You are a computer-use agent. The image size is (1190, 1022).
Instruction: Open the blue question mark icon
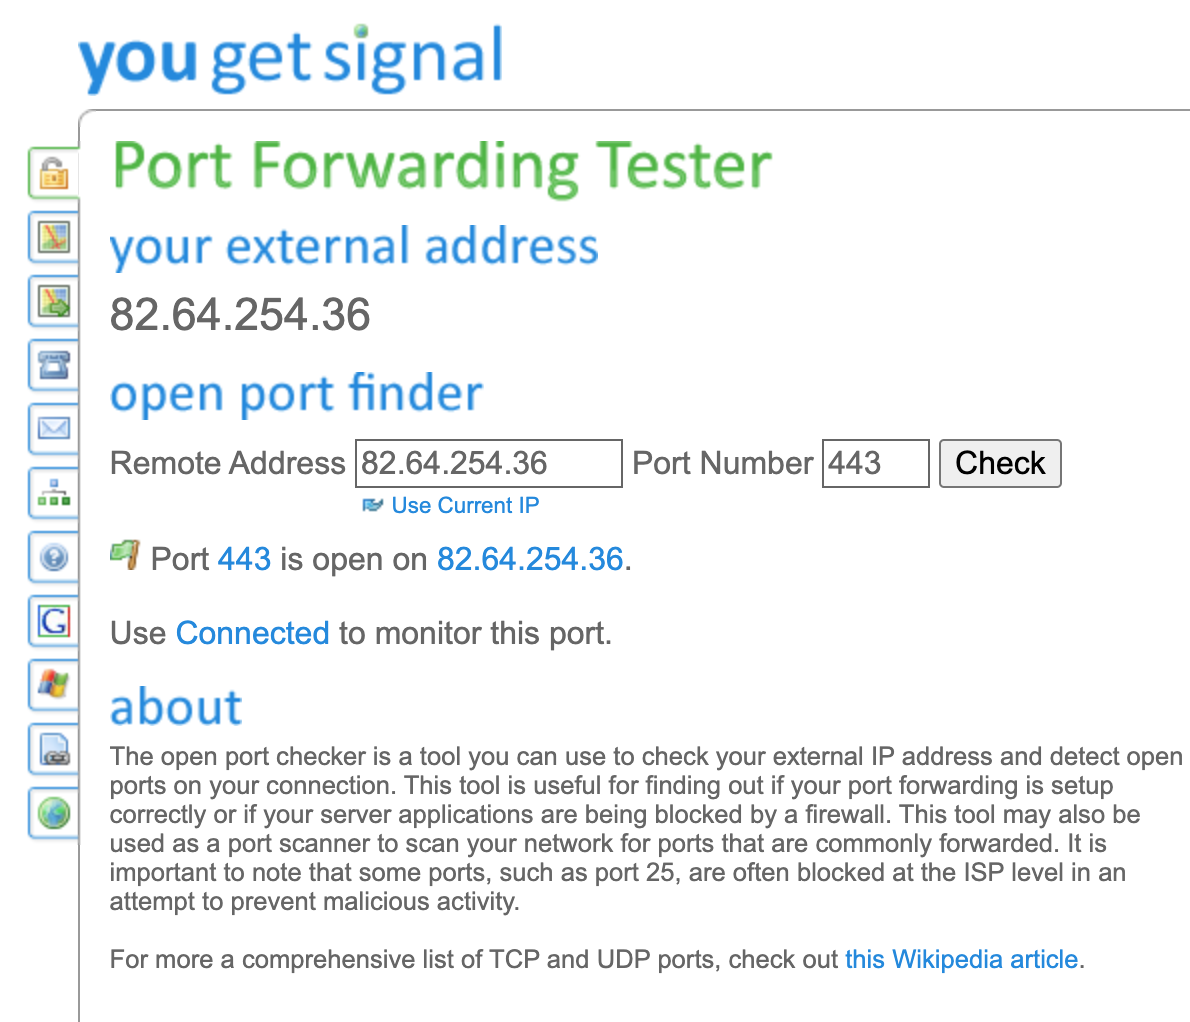tap(54, 557)
